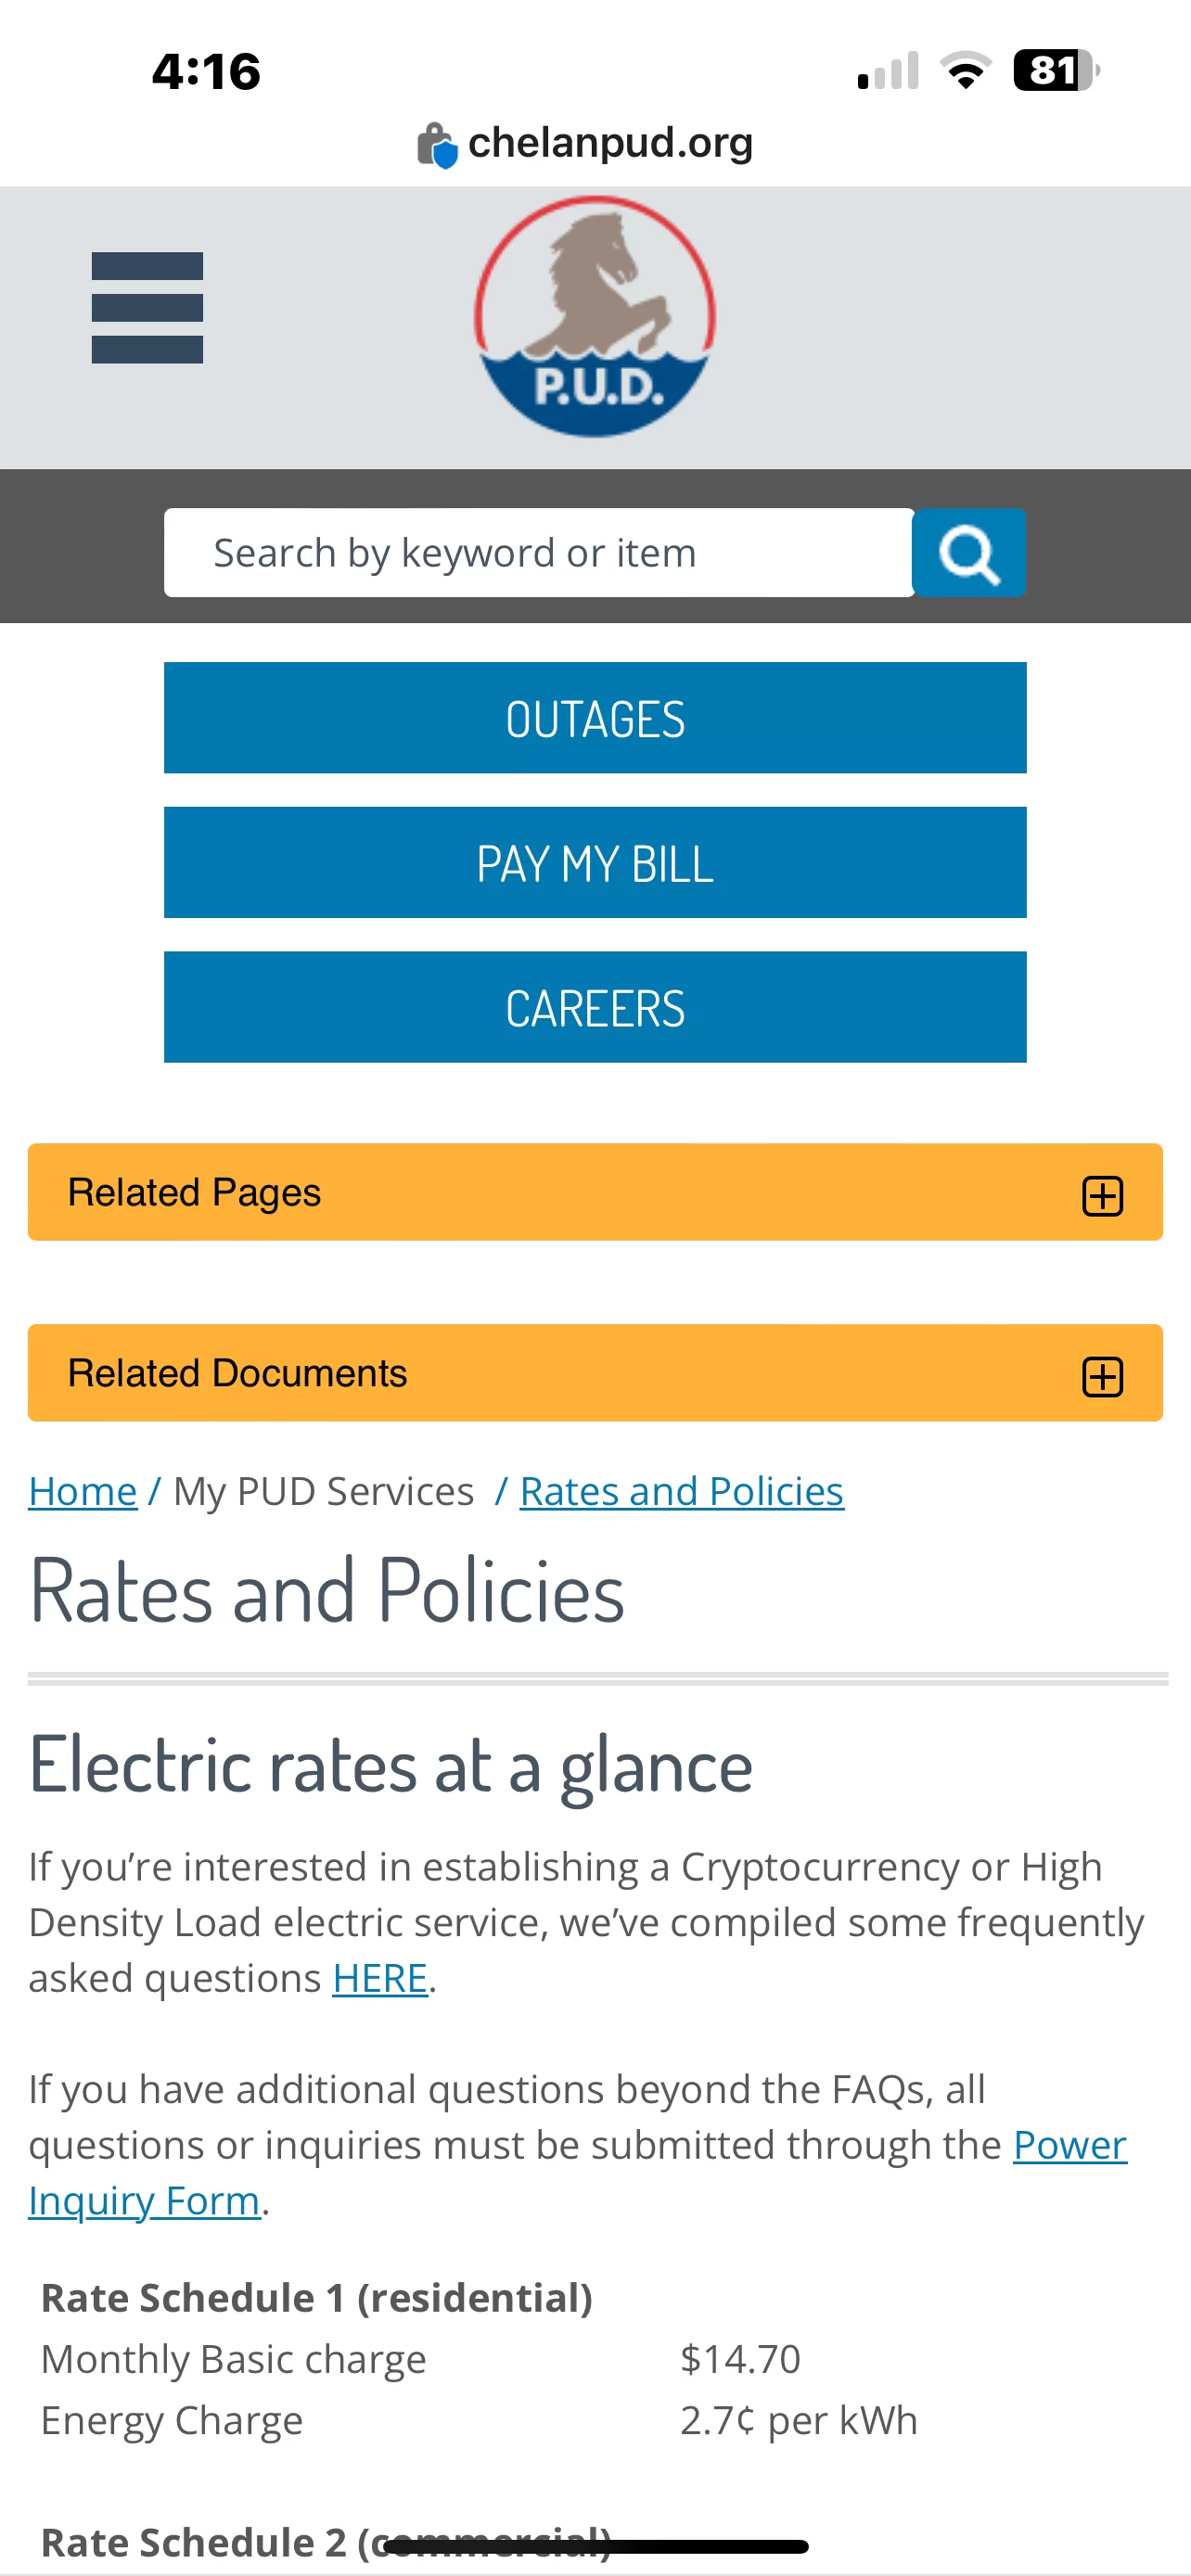This screenshot has height=2576, width=1191.
Task: Follow the Home breadcrumb link
Action: pos(83,1491)
